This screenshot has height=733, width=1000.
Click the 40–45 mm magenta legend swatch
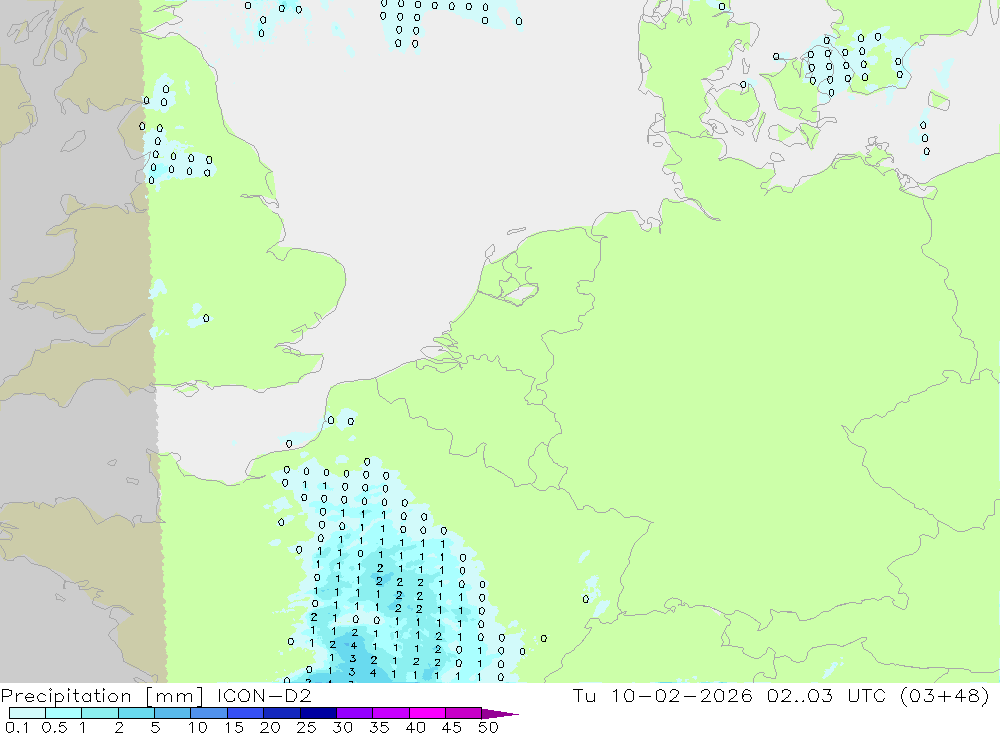(x=427, y=713)
